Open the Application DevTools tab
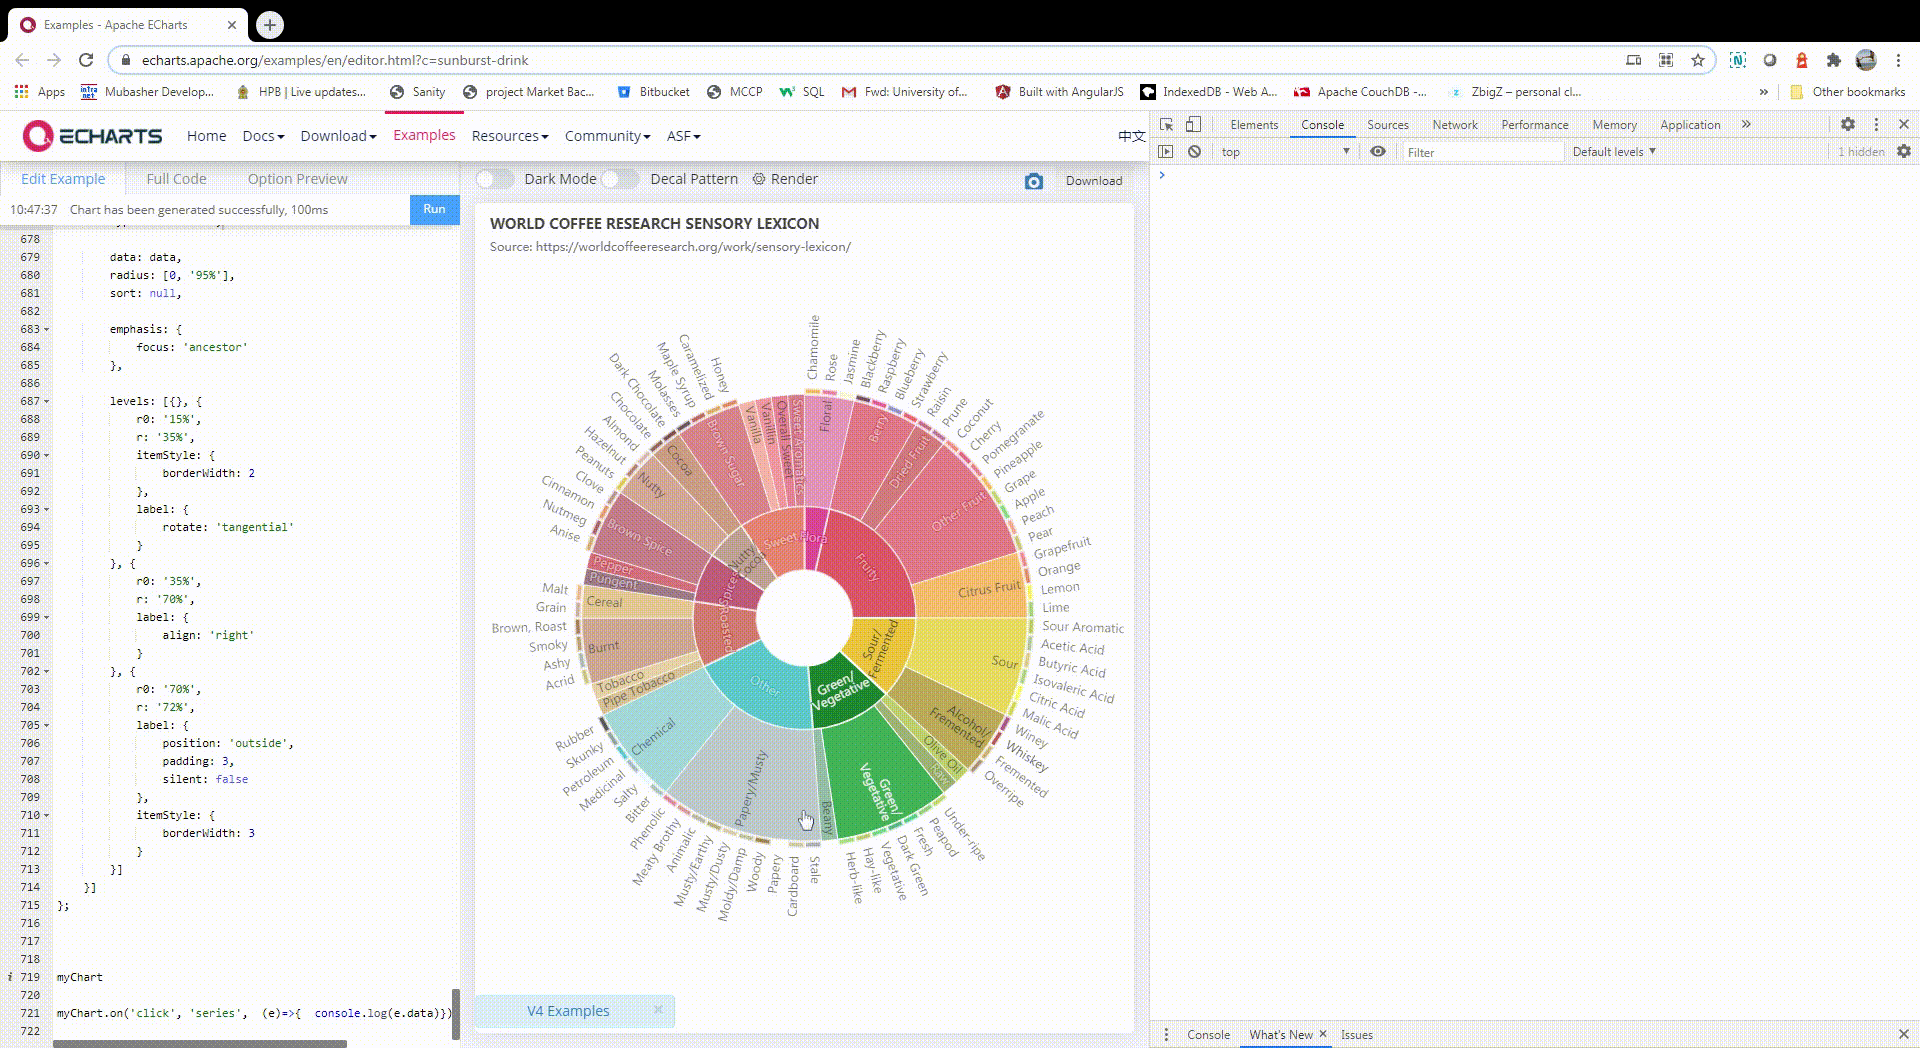The height and width of the screenshot is (1048, 1920). pyautogui.click(x=1690, y=124)
